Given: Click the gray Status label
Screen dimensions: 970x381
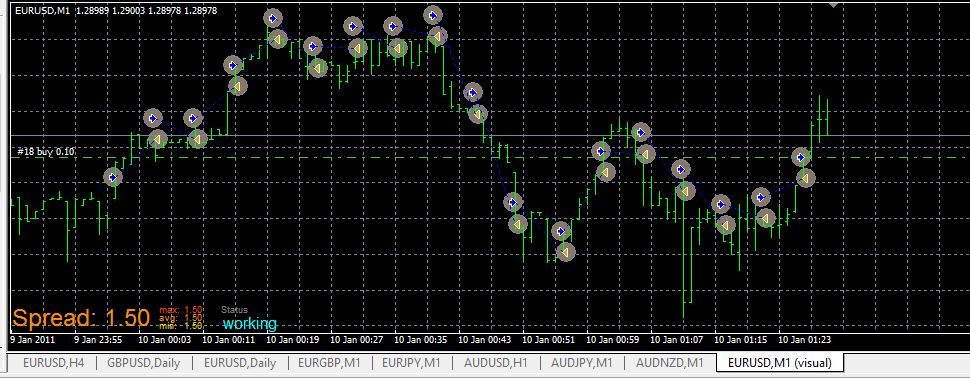Looking at the screenshot, I should (x=234, y=310).
